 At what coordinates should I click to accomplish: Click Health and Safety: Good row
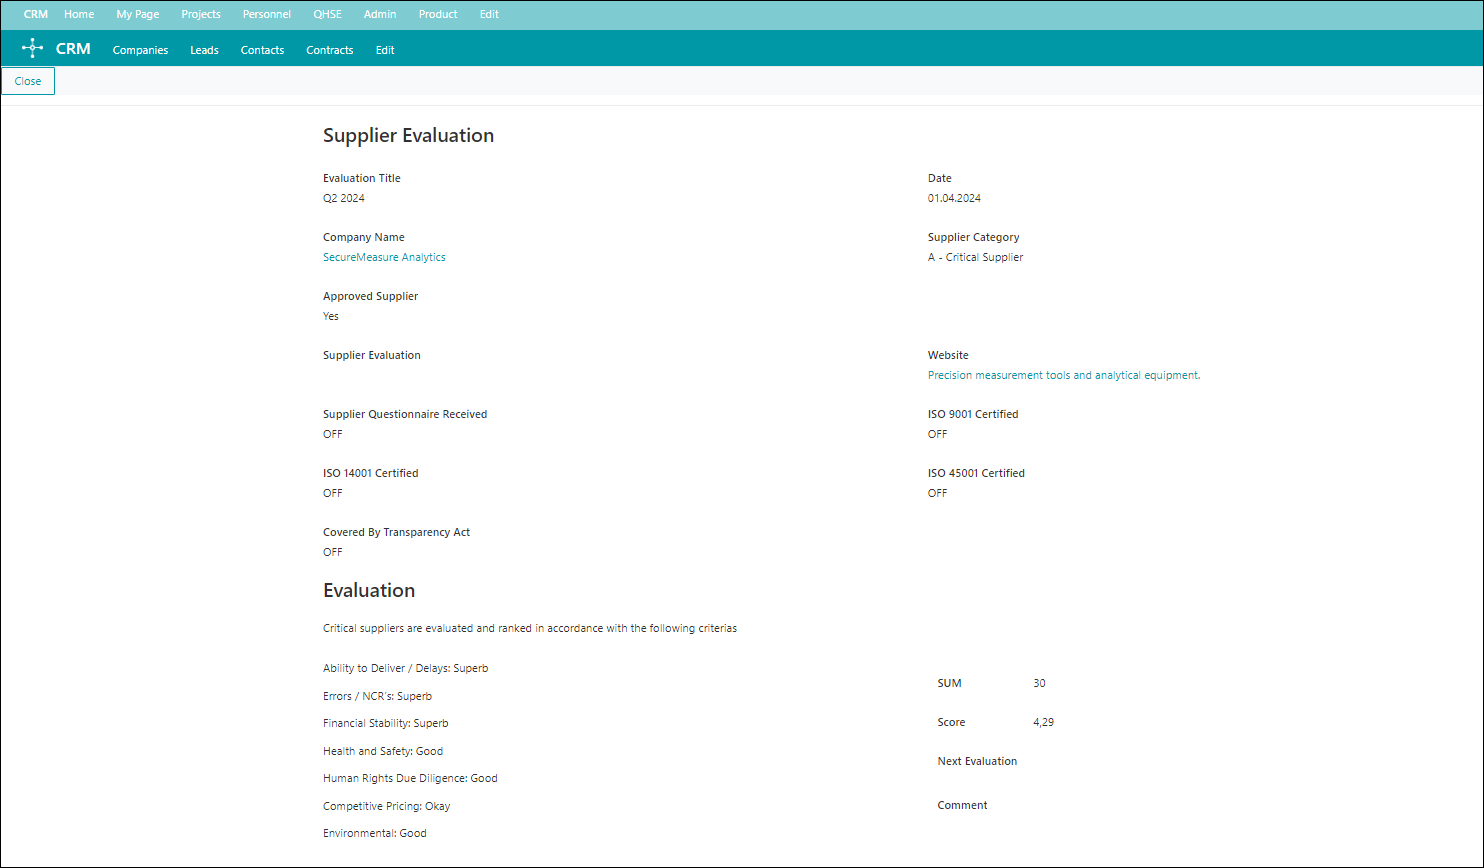(383, 751)
